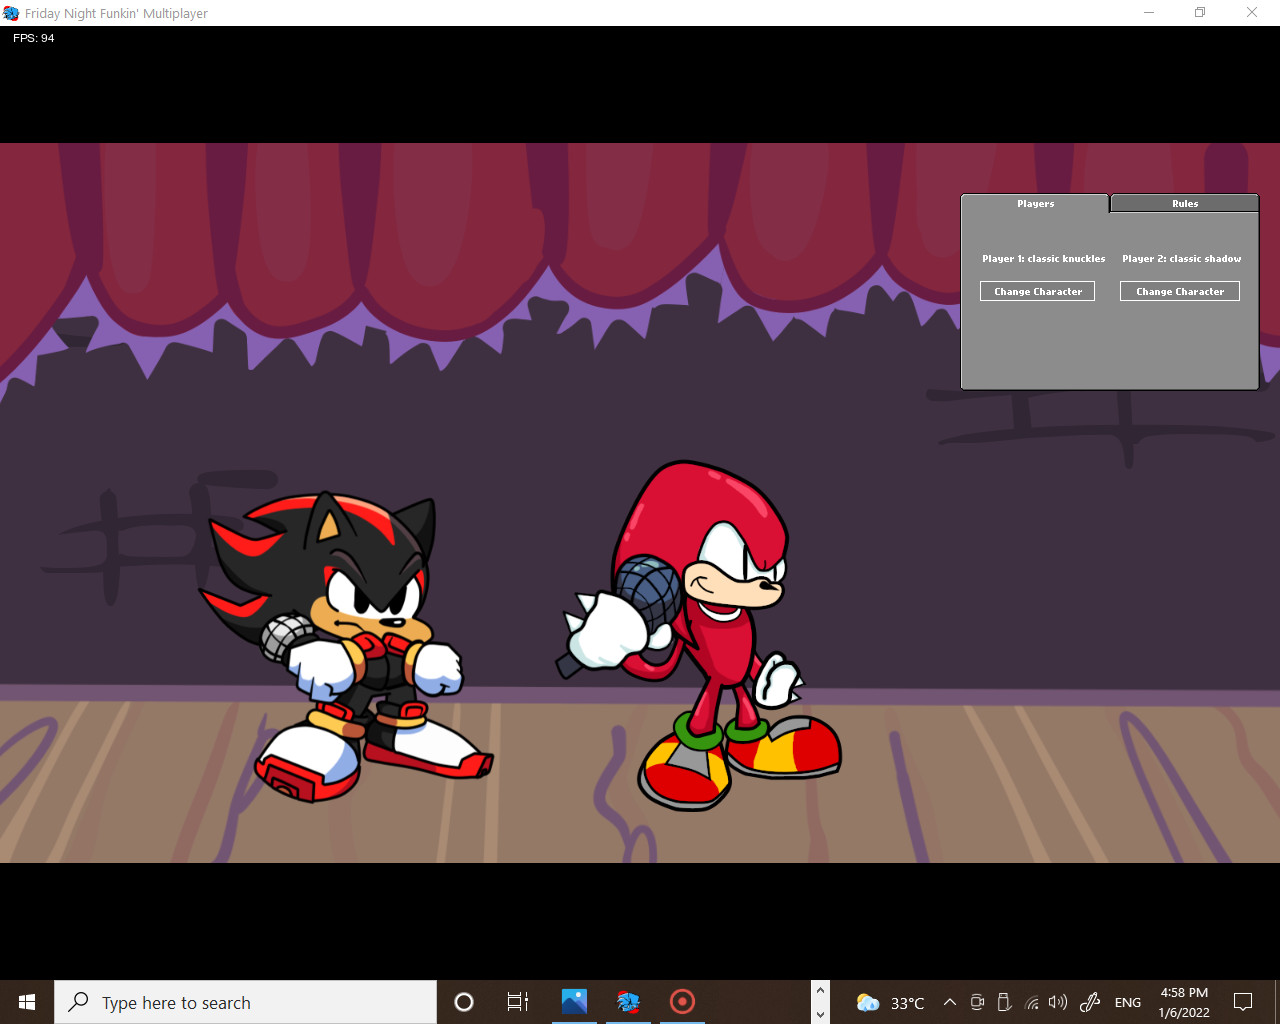Change Player 1's character from classic knuckles
The image size is (1280, 1024).
click(1037, 291)
